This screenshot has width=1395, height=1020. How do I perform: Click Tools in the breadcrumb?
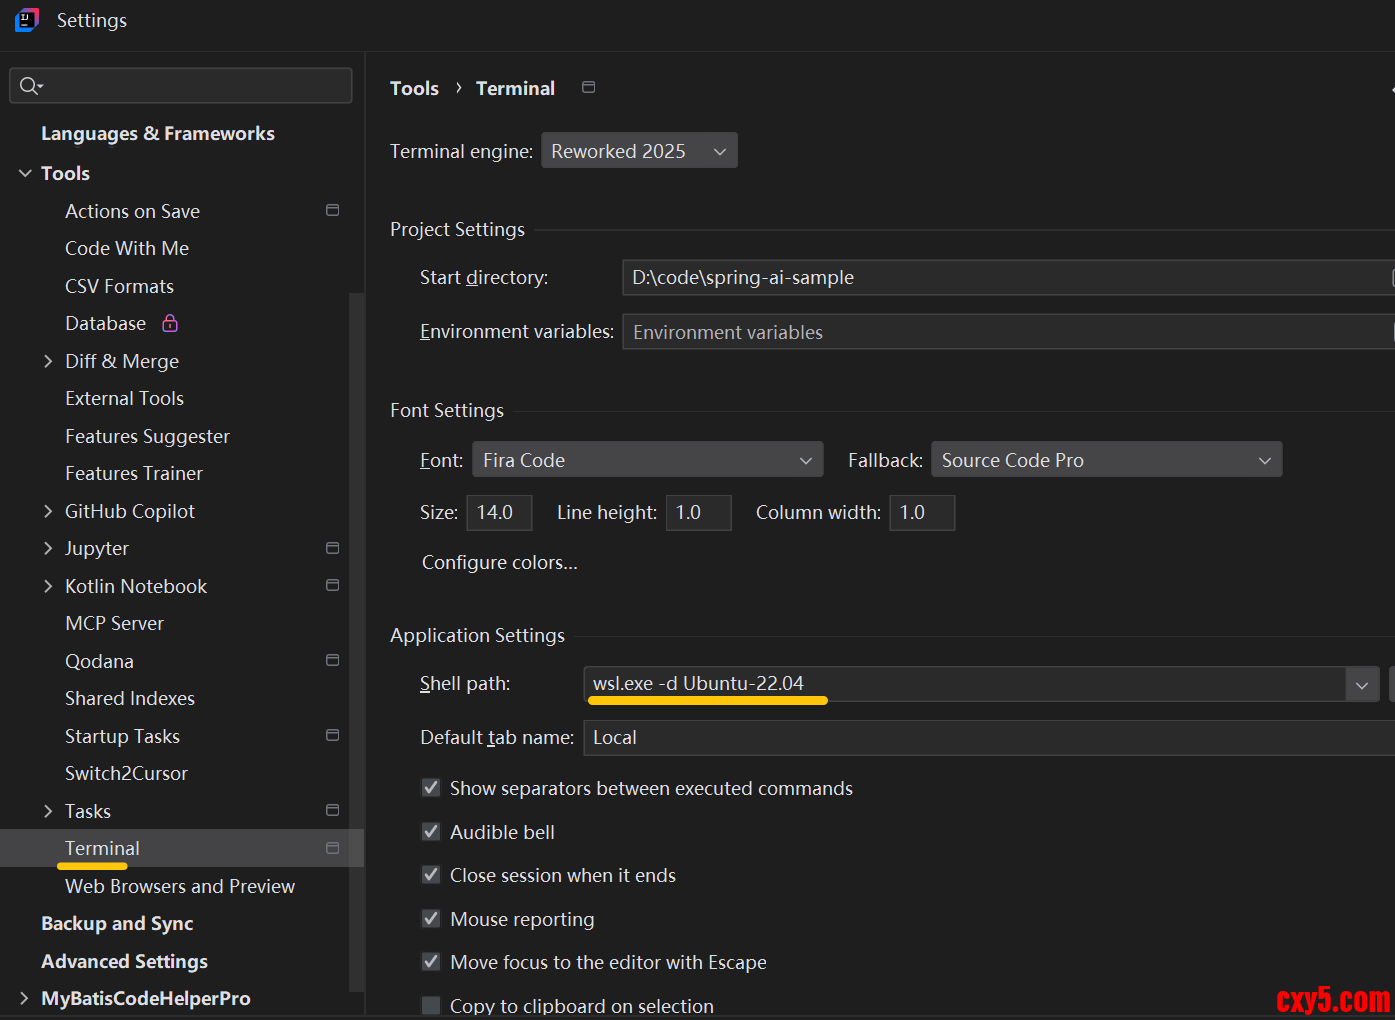pos(414,89)
